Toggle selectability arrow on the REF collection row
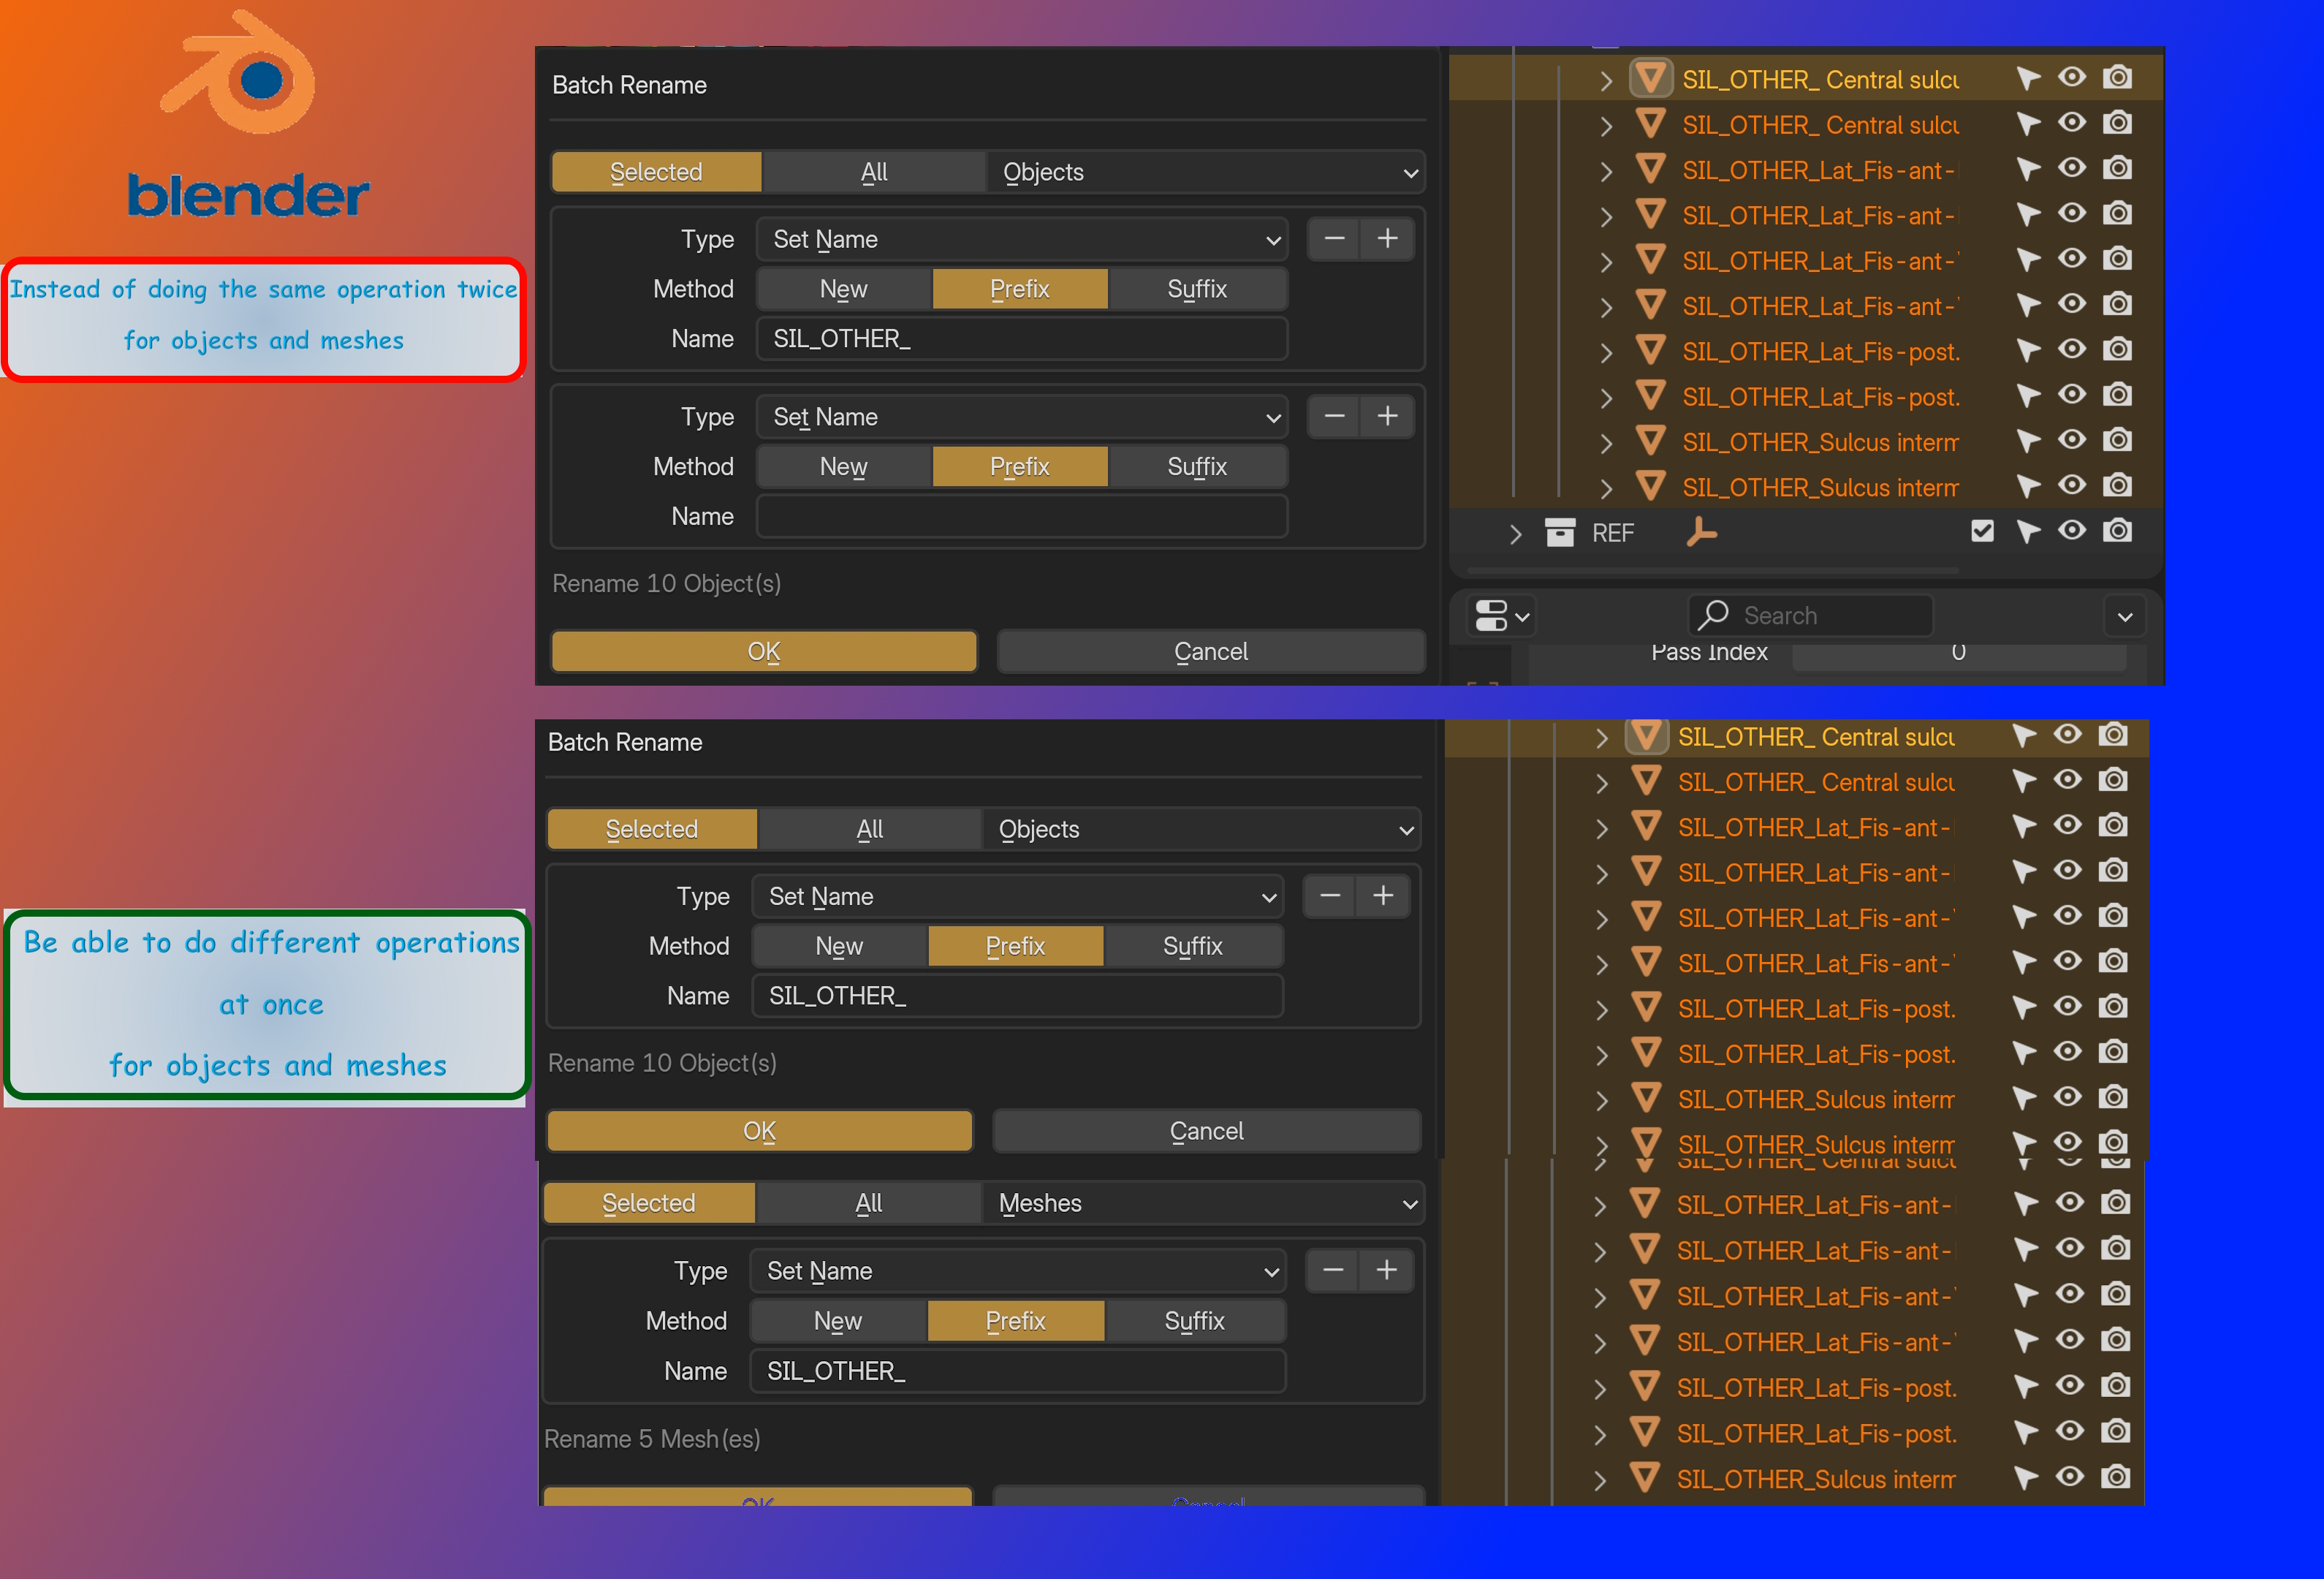 pos(2027,531)
